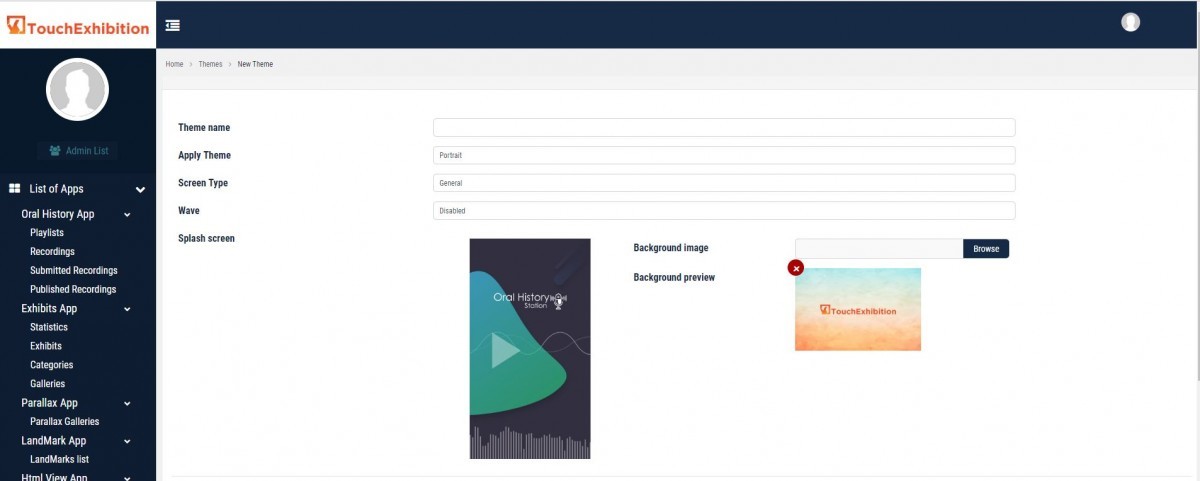Open the Screen Type dropdown
1200x481 pixels.
click(723, 183)
